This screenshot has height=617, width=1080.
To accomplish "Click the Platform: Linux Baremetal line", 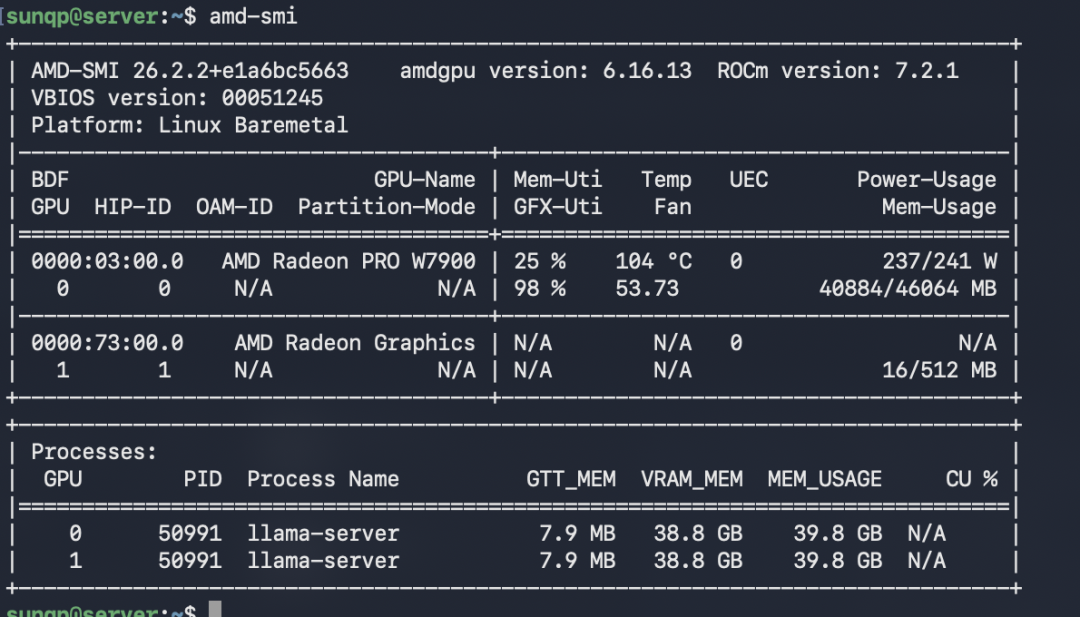I will coord(189,125).
